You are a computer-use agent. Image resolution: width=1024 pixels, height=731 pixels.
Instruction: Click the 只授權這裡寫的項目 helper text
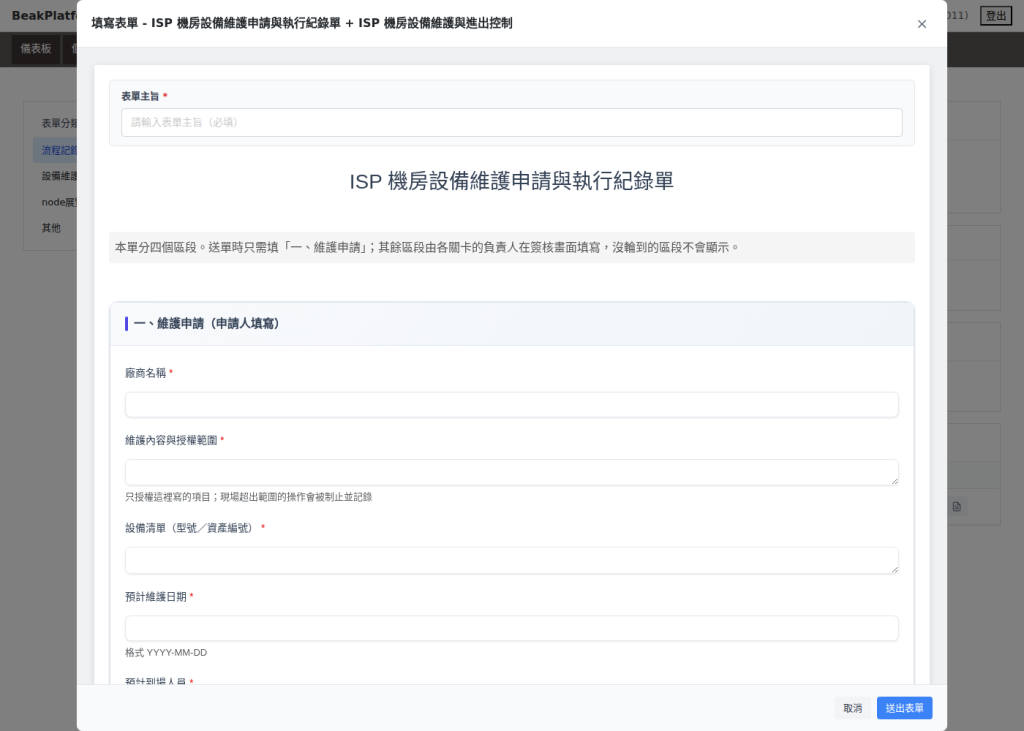[248, 497]
